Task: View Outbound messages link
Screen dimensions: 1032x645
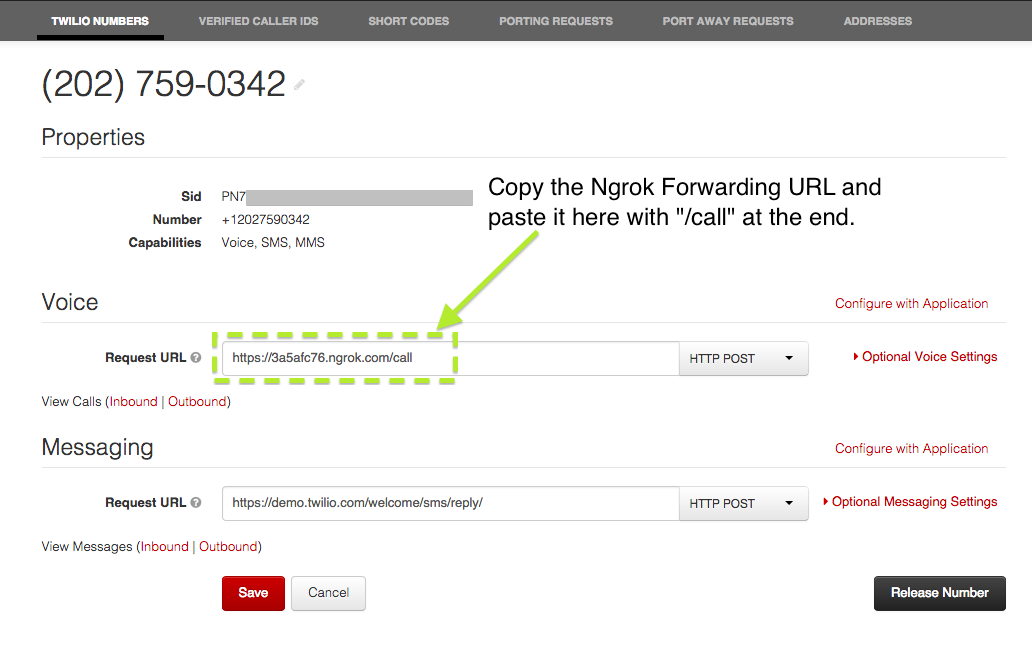Action: coord(228,546)
